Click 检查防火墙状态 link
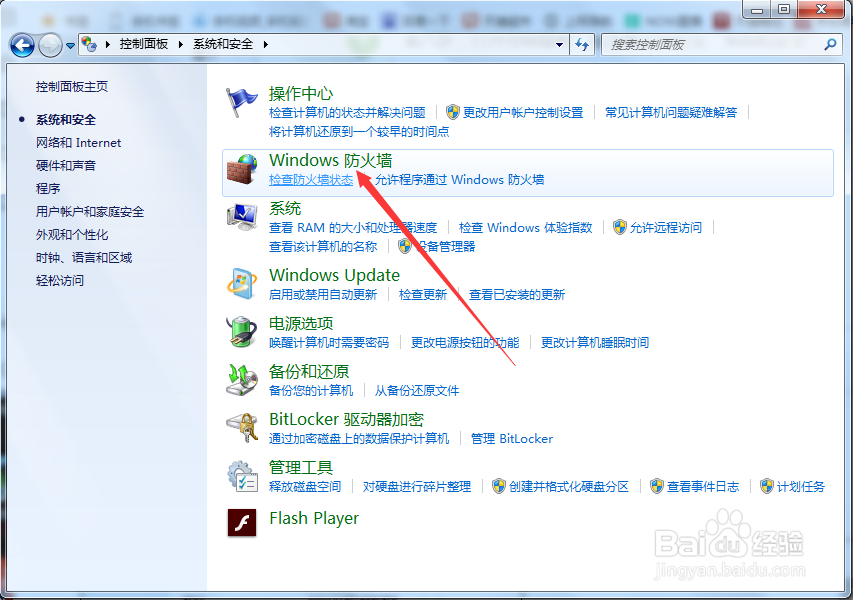Image resolution: width=853 pixels, height=600 pixels. tap(311, 180)
